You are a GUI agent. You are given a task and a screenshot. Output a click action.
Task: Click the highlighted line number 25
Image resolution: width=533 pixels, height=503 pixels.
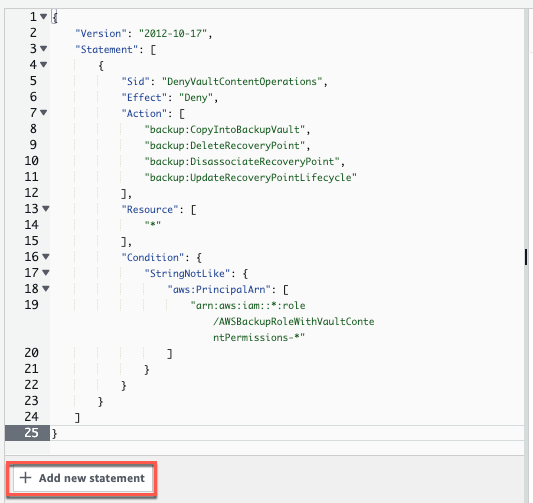click(31, 433)
